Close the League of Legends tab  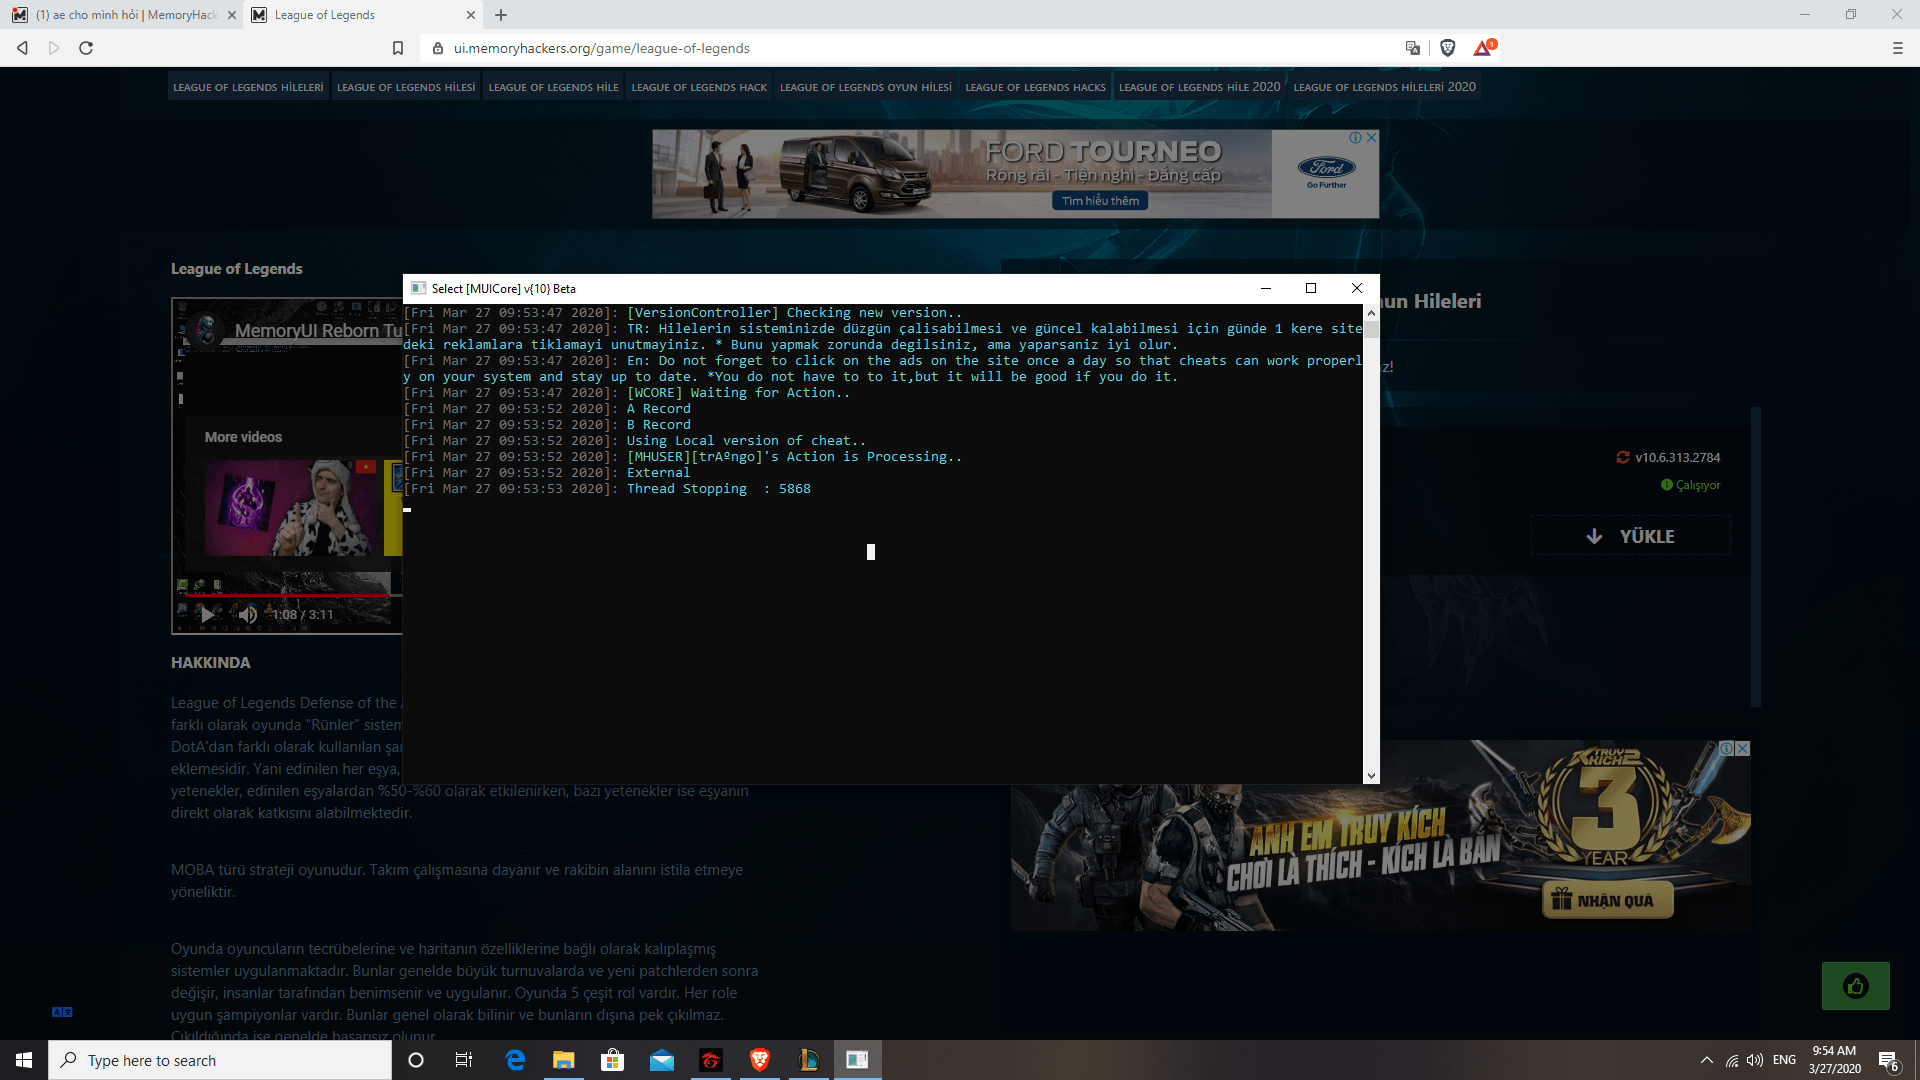point(471,15)
